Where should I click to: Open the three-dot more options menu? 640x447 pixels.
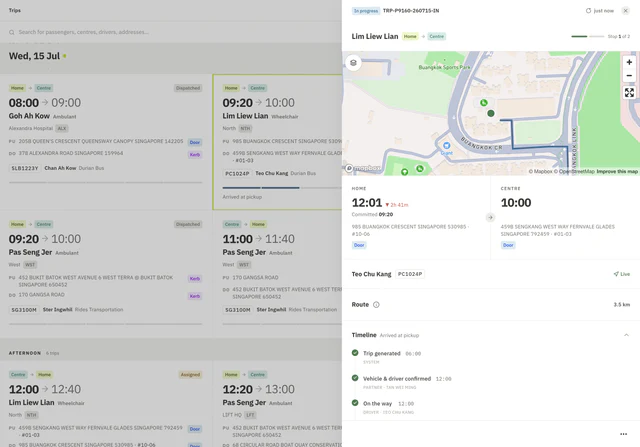[623, 434]
